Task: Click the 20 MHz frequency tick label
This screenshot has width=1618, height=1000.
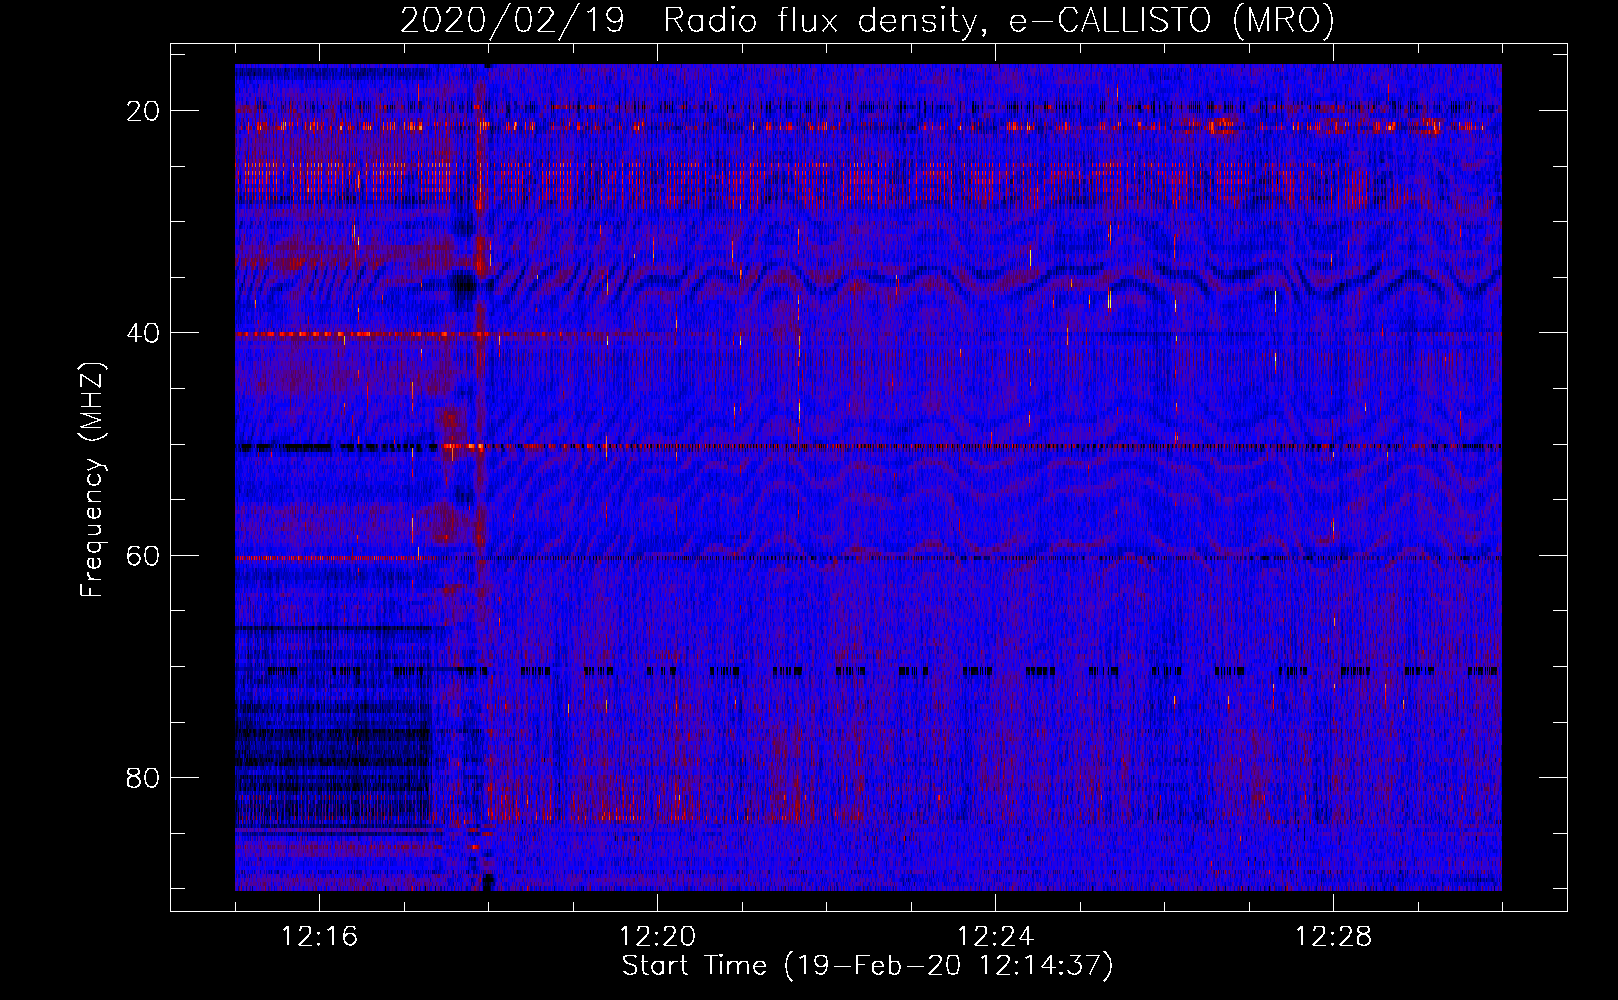Action: pos(143,111)
